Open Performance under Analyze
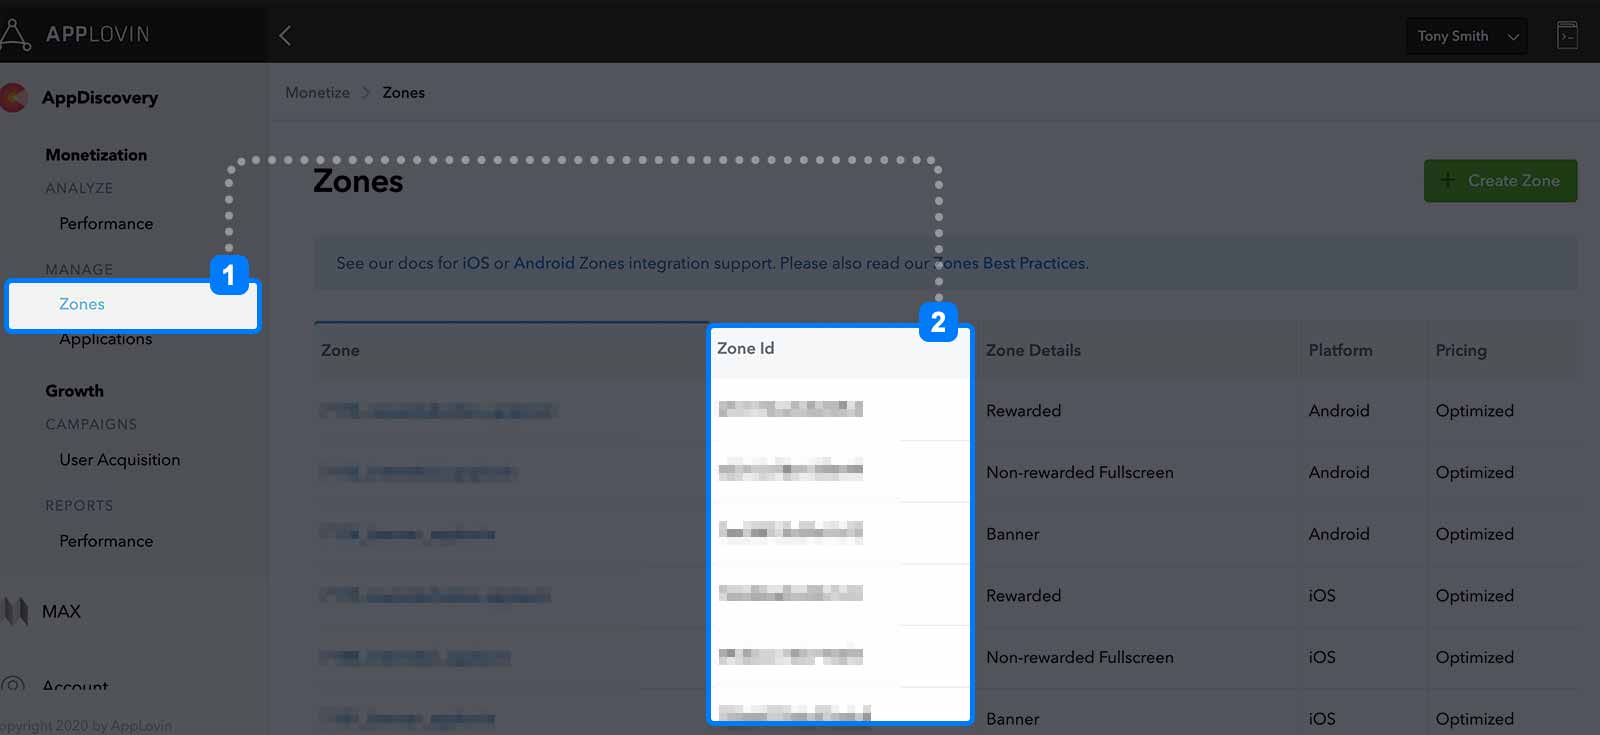This screenshot has height=735, width=1600. tap(106, 224)
